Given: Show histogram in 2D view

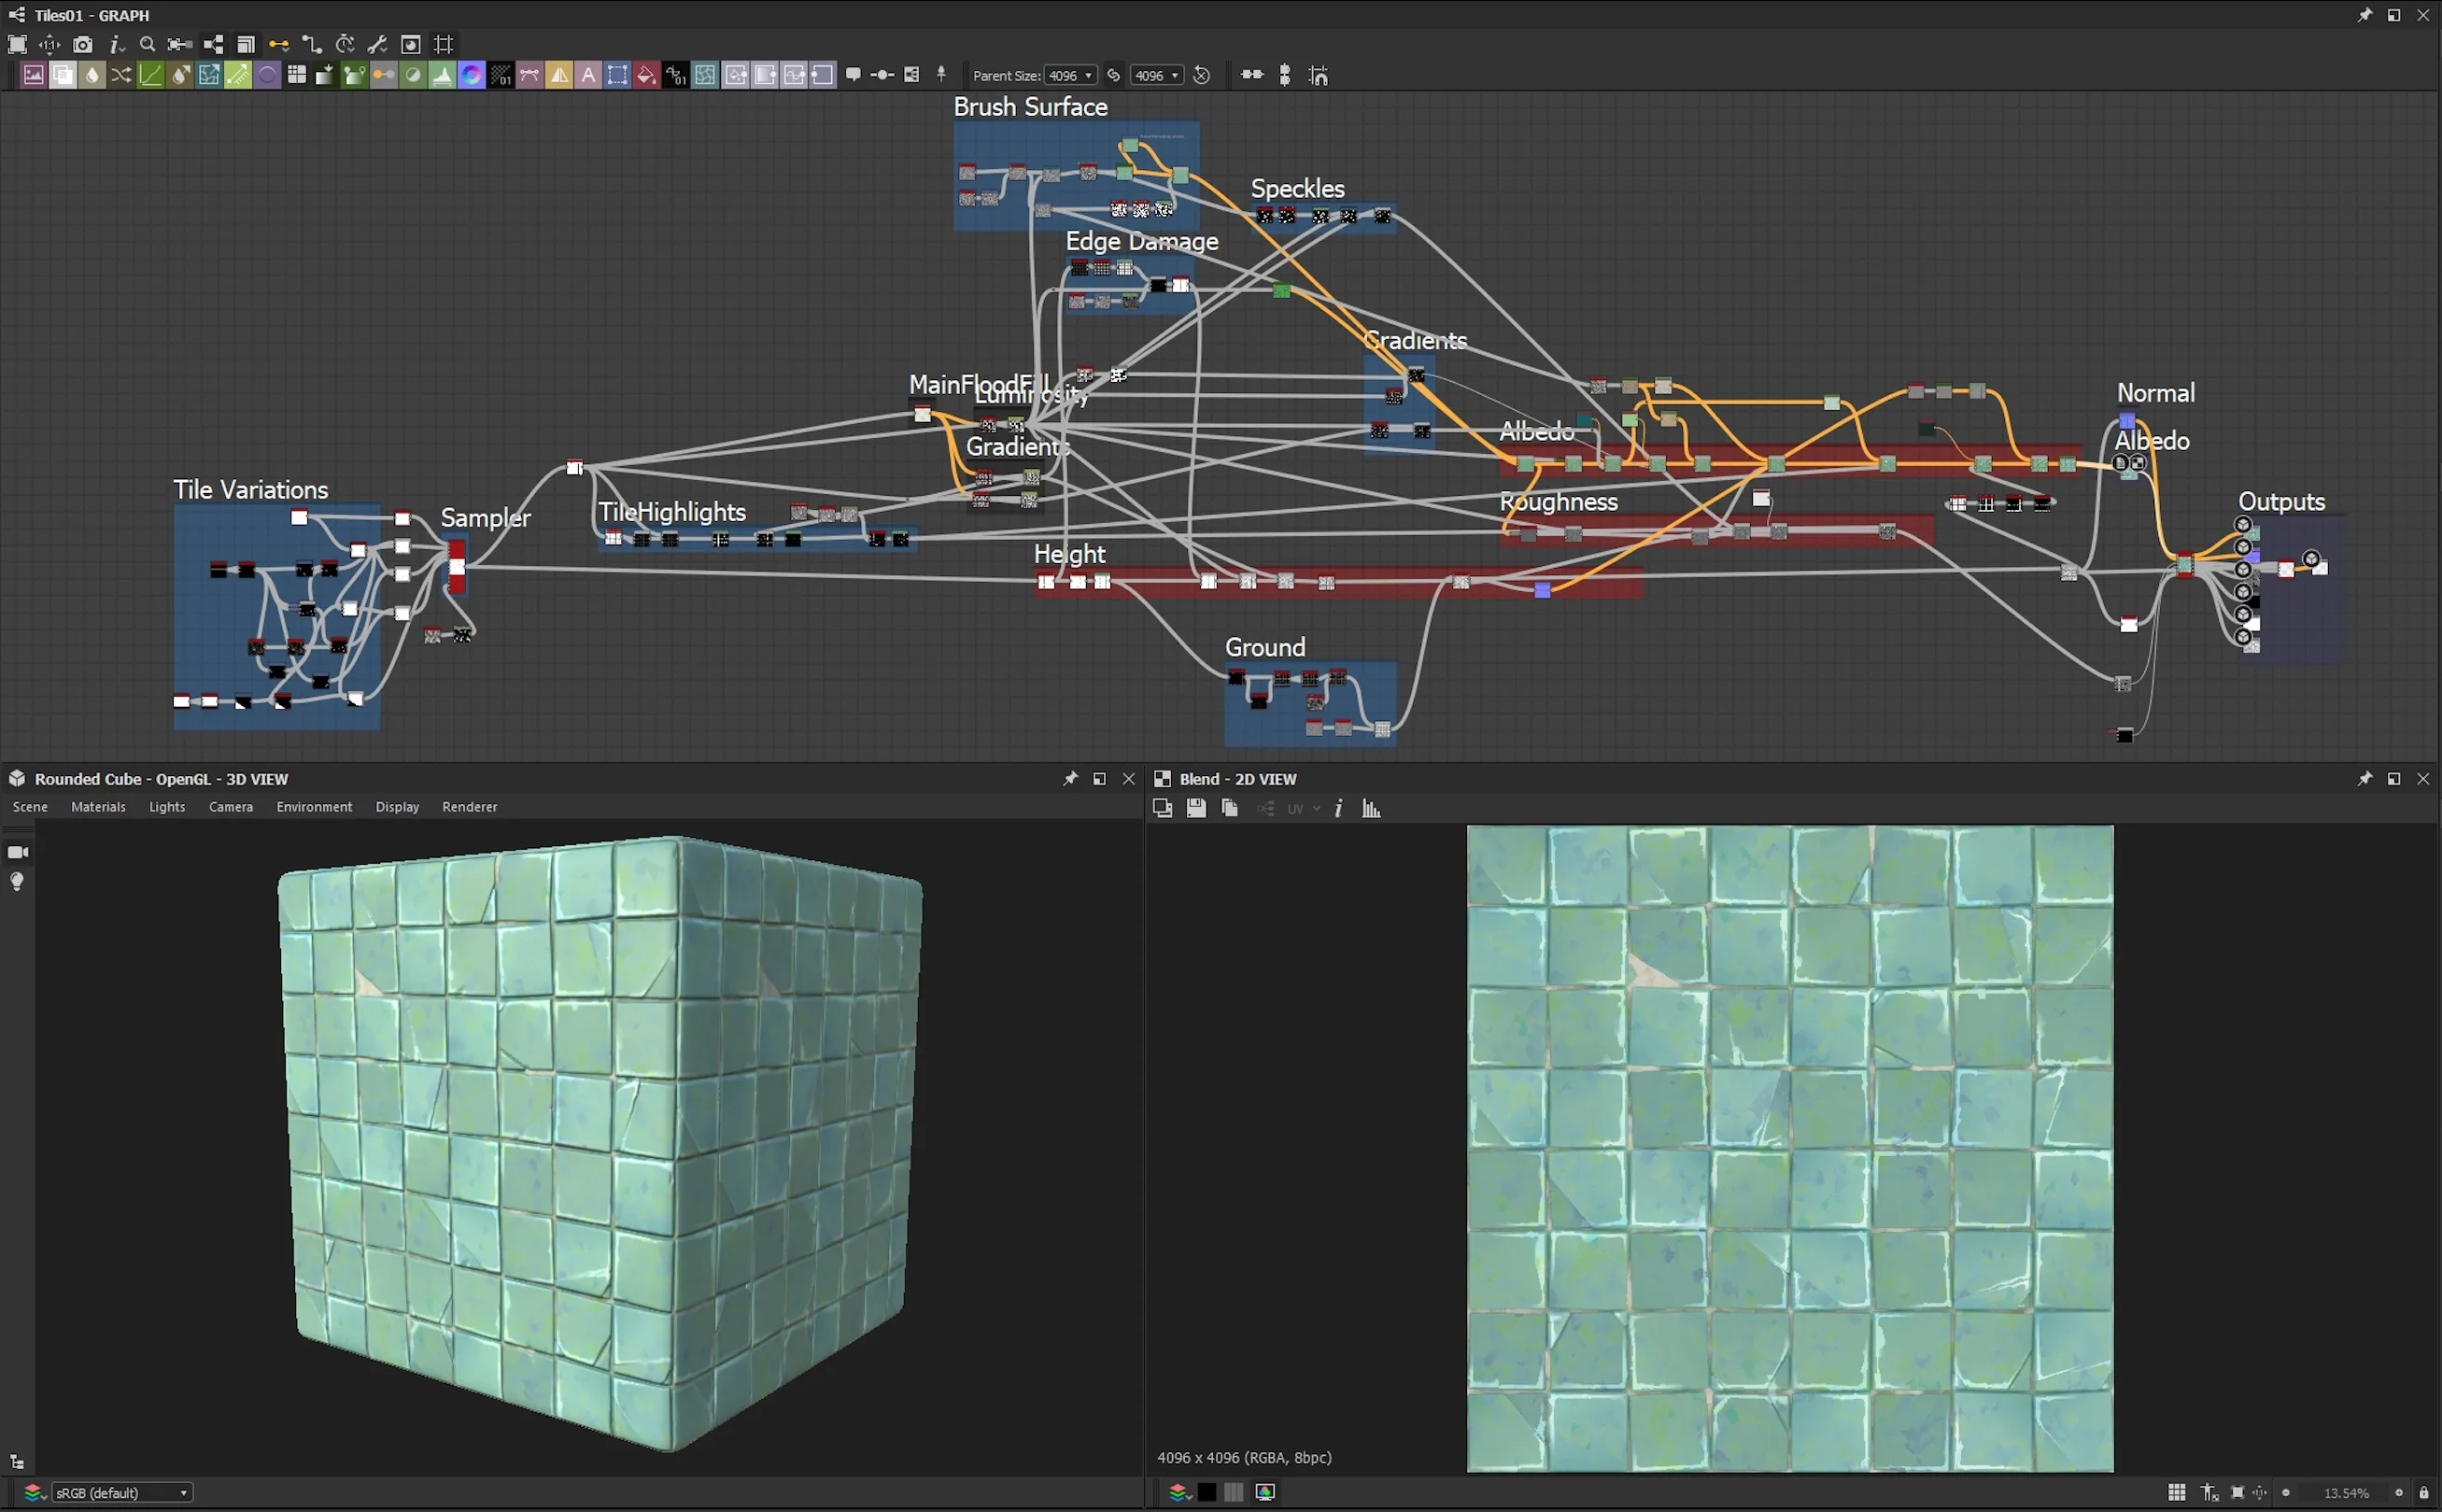Looking at the screenshot, I should [1371, 808].
